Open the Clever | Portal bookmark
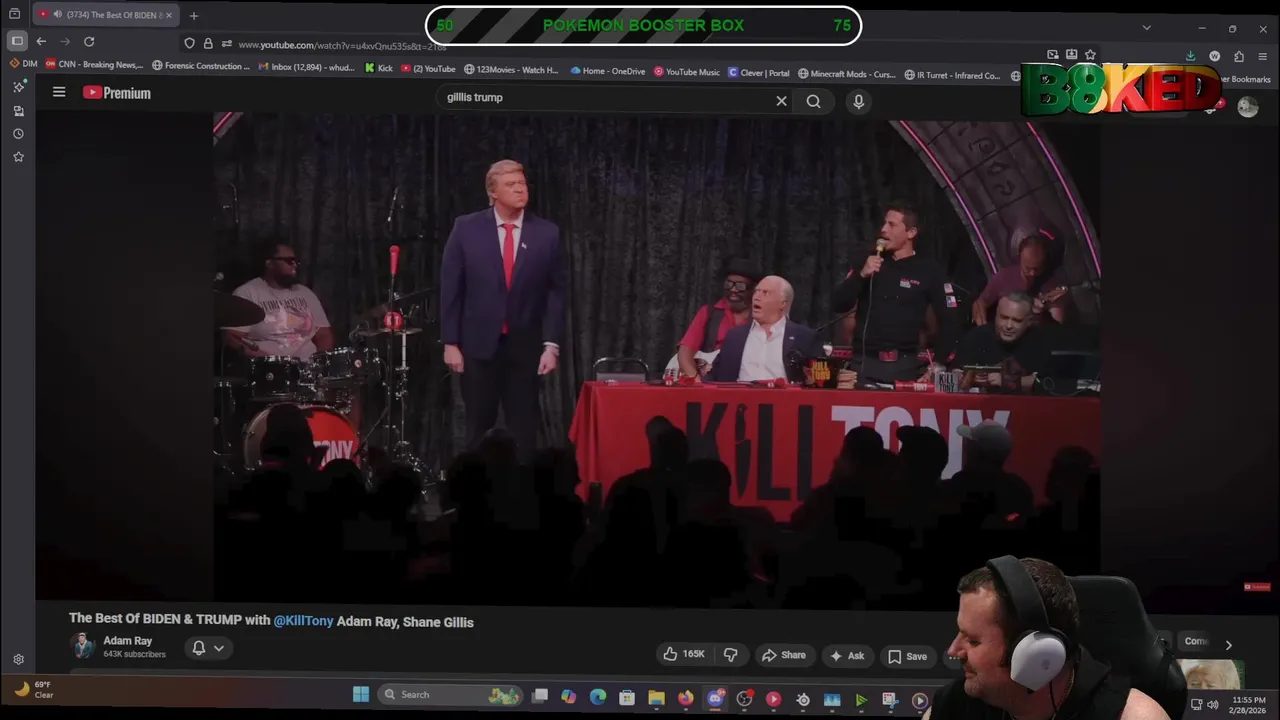The image size is (1280, 720). [759, 73]
